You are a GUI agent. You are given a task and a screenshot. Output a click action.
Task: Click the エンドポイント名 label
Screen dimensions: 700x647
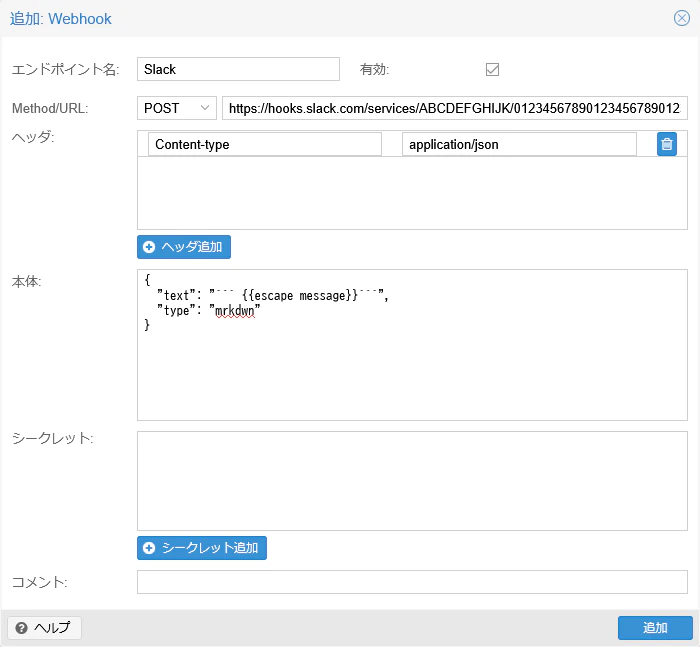(65, 70)
